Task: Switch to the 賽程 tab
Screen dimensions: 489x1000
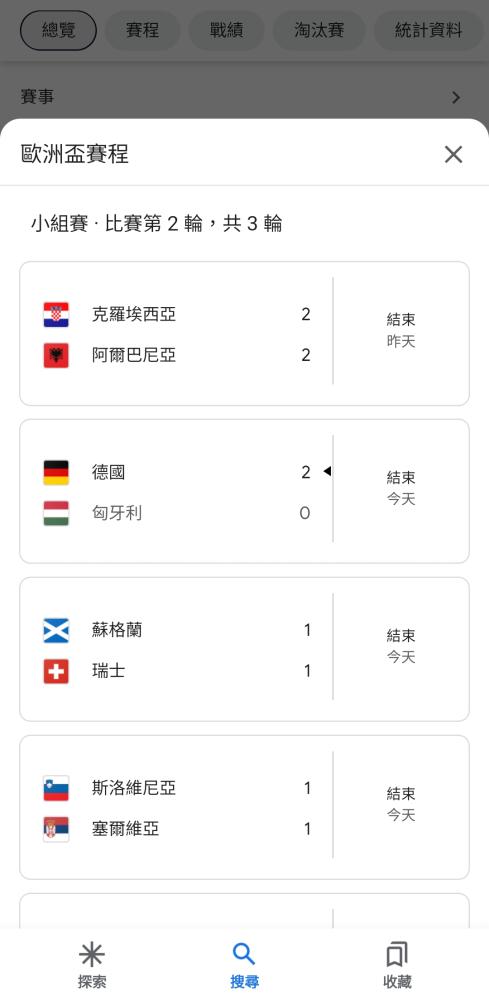Action: tap(142, 30)
